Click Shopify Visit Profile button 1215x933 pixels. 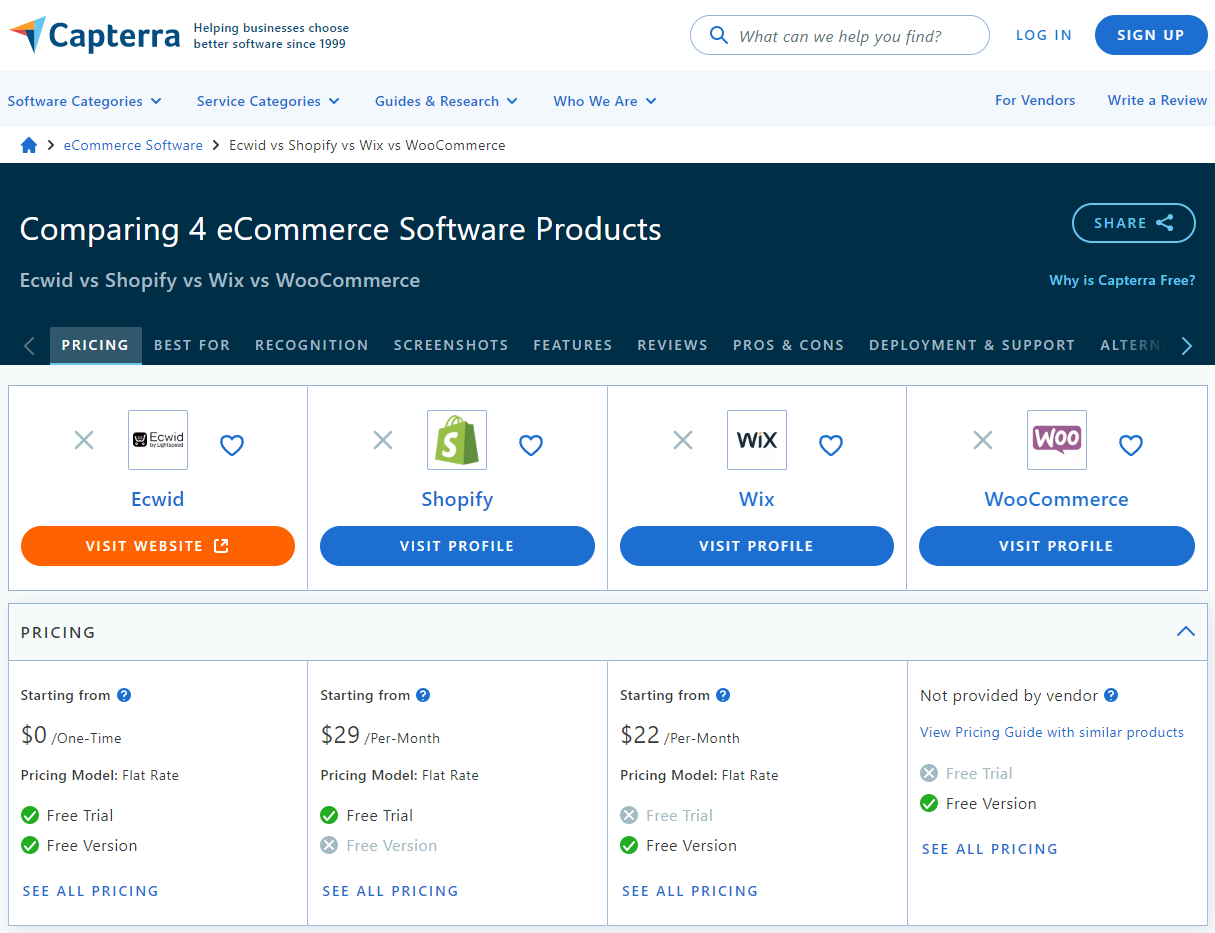coord(457,546)
